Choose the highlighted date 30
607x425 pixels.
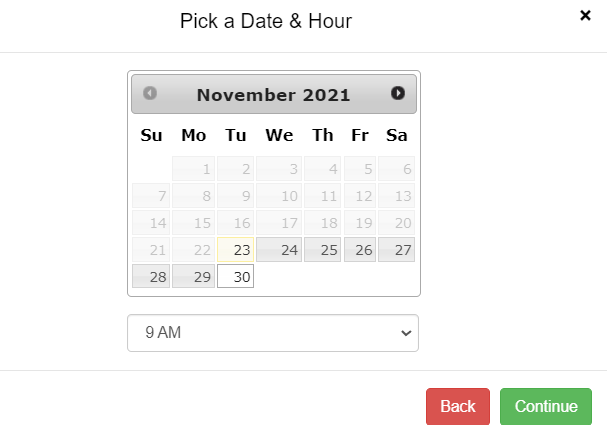pyautogui.click(x=236, y=277)
